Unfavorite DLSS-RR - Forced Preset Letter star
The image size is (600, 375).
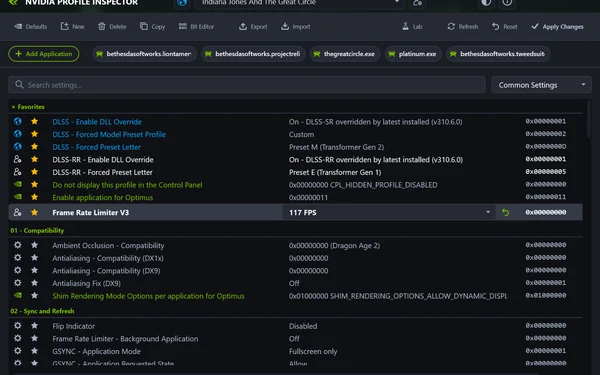click(x=34, y=172)
